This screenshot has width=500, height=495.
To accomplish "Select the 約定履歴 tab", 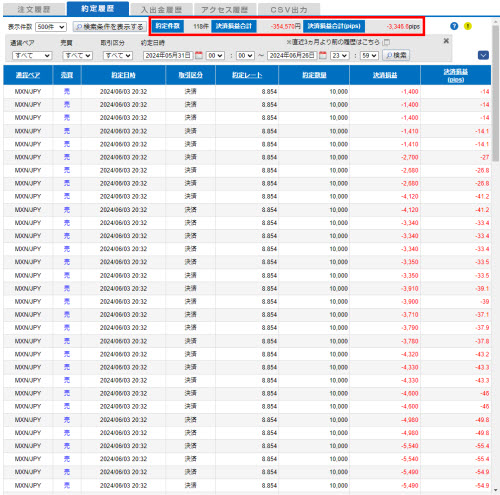I will [98, 9].
